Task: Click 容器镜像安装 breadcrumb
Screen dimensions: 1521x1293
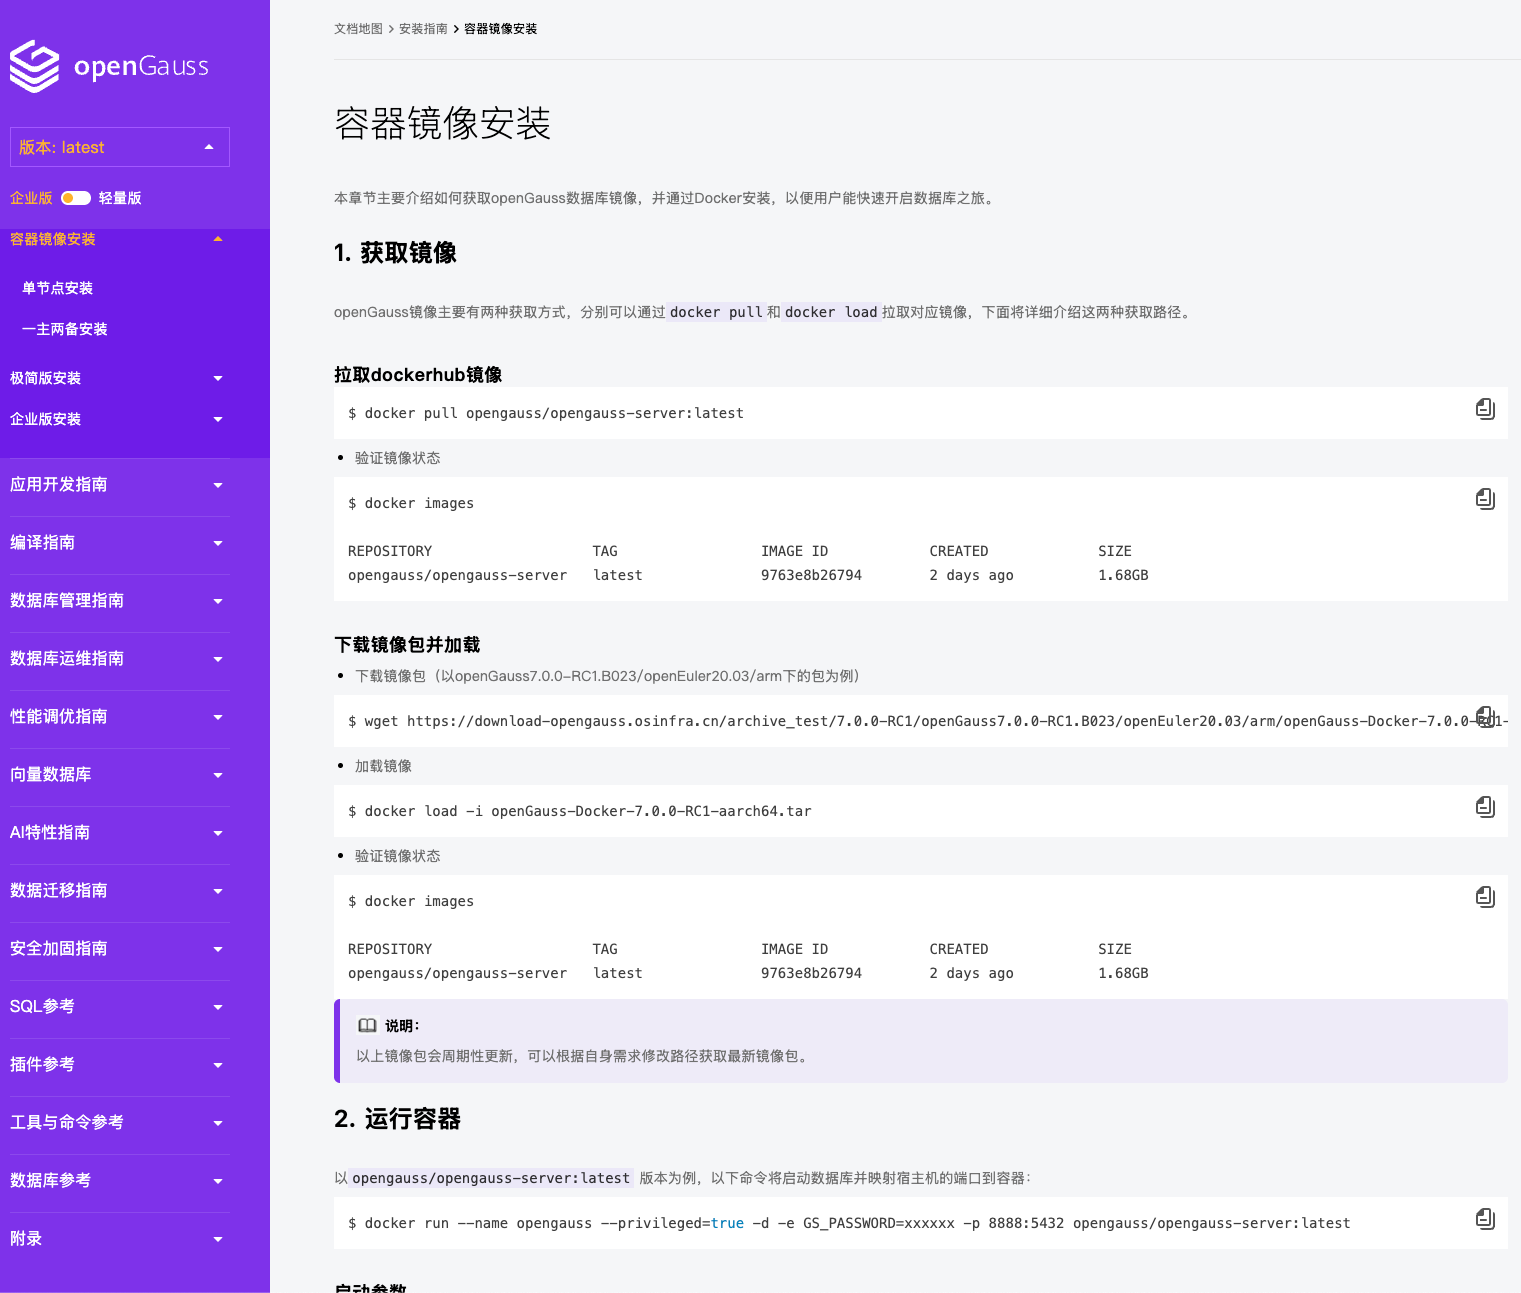Action: (500, 29)
